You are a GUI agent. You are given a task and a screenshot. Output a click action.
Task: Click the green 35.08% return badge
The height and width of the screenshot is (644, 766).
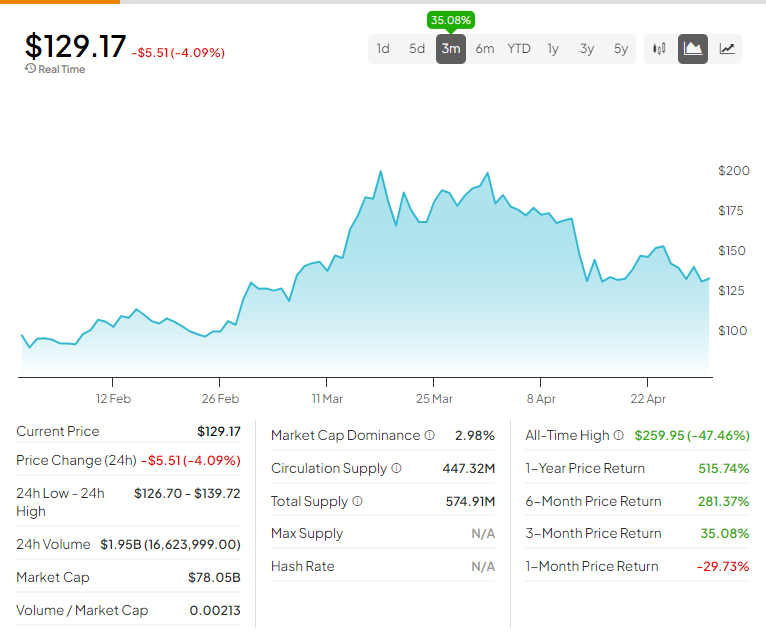tap(451, 20)
